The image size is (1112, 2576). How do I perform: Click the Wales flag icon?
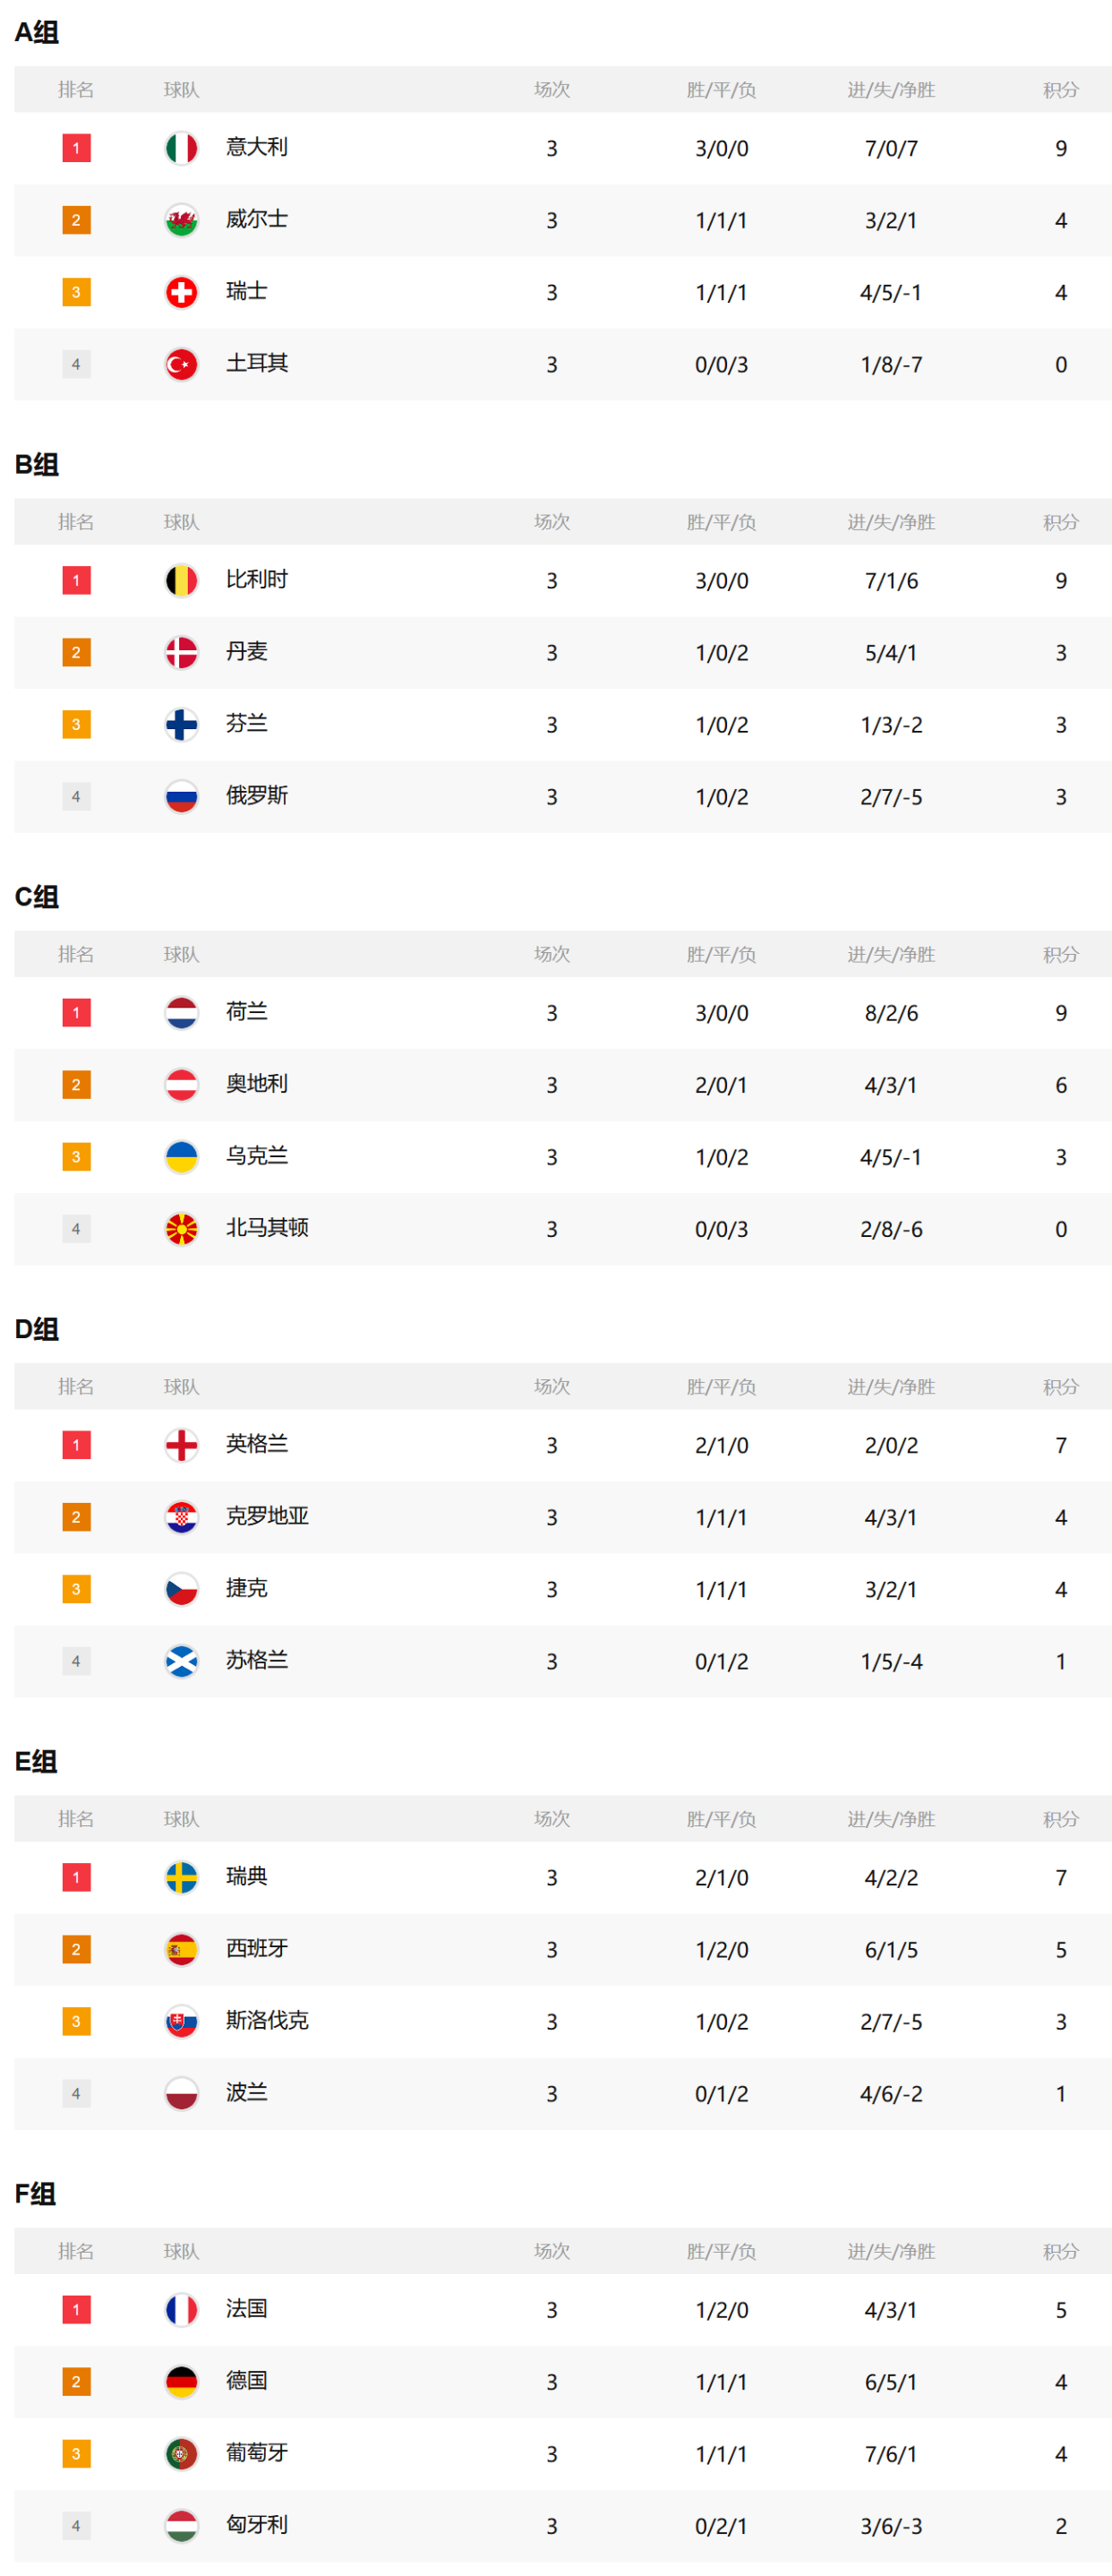pos(181,220)
